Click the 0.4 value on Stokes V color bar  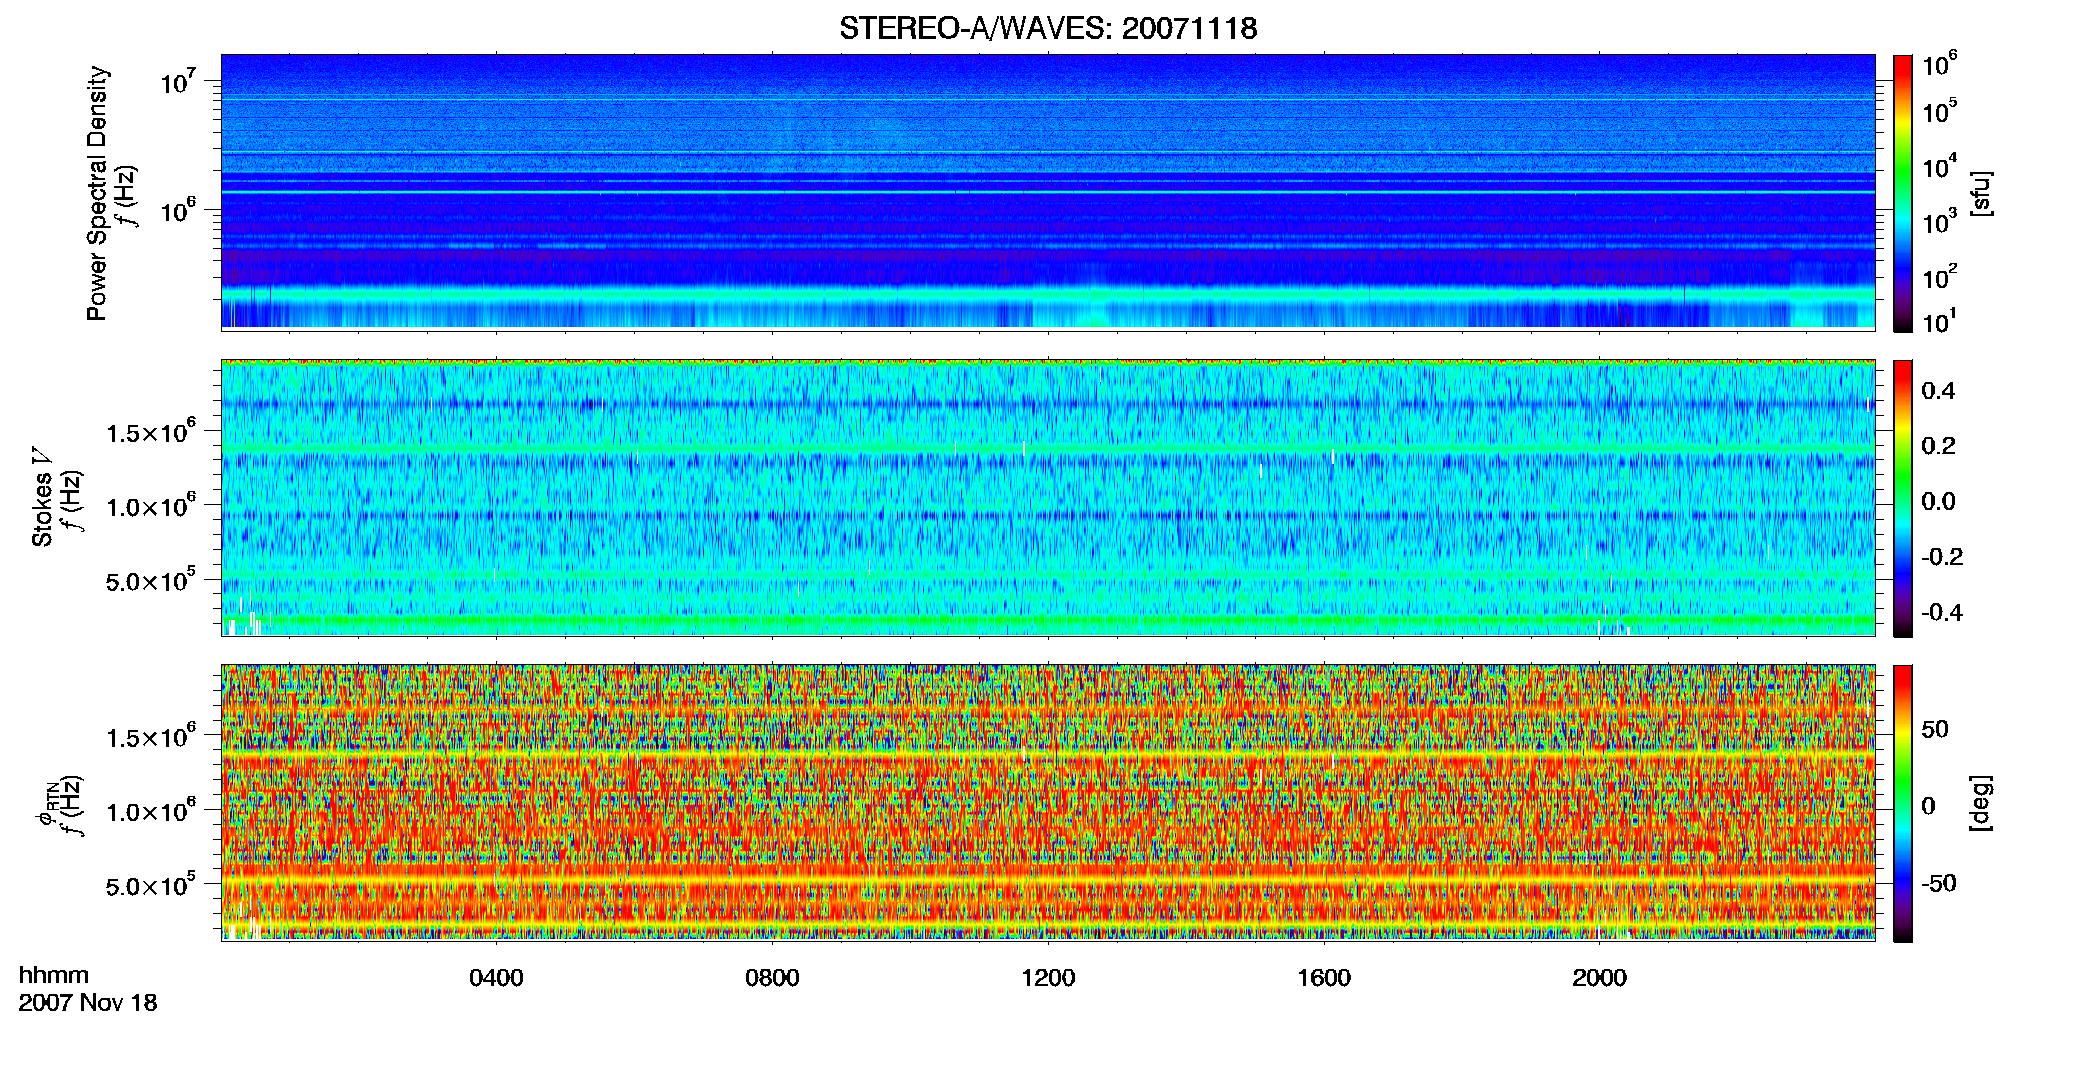point(1938,391)
